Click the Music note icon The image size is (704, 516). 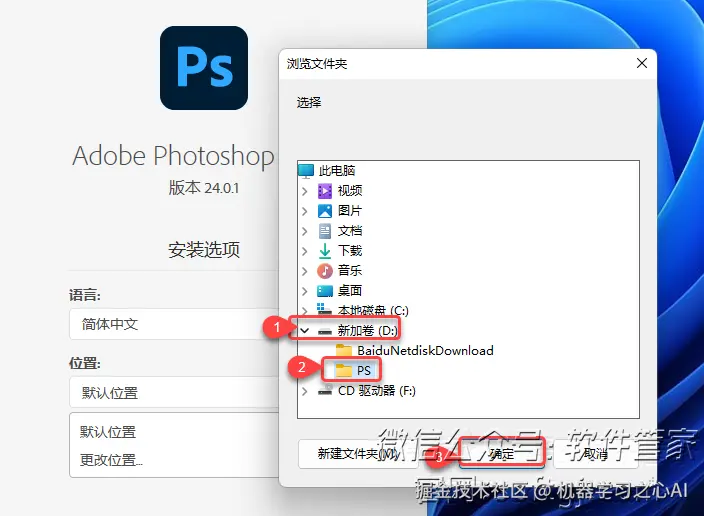coord(325,270)
